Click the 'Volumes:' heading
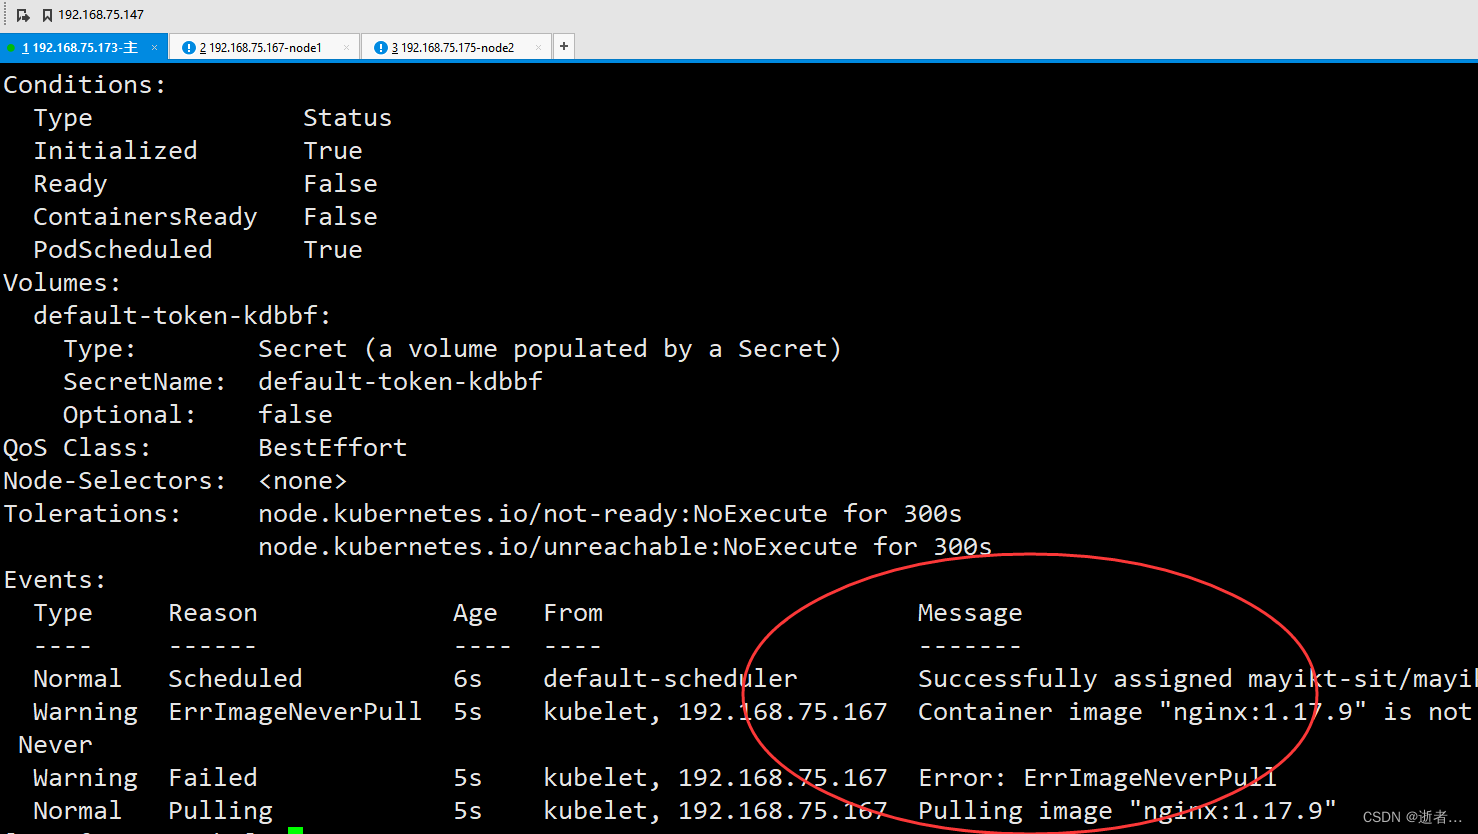Image resolution: width=1478 pixels, height=834 pixels. coord(62,283)
